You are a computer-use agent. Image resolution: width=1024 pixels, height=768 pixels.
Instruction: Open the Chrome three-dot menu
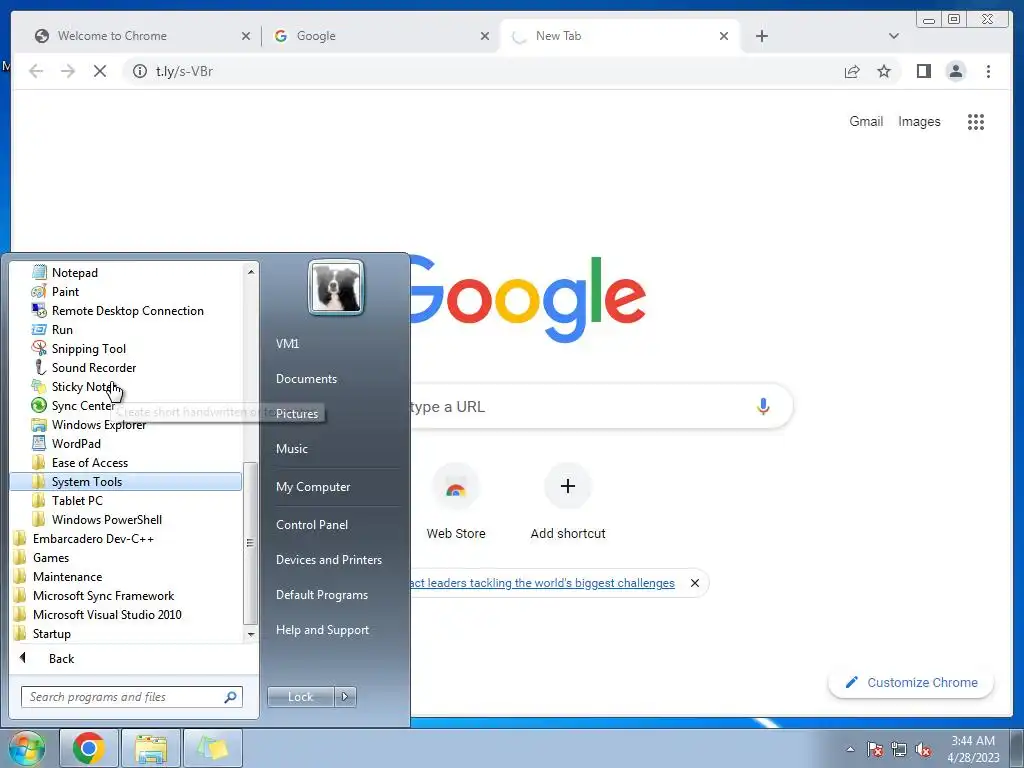[988, 71]
